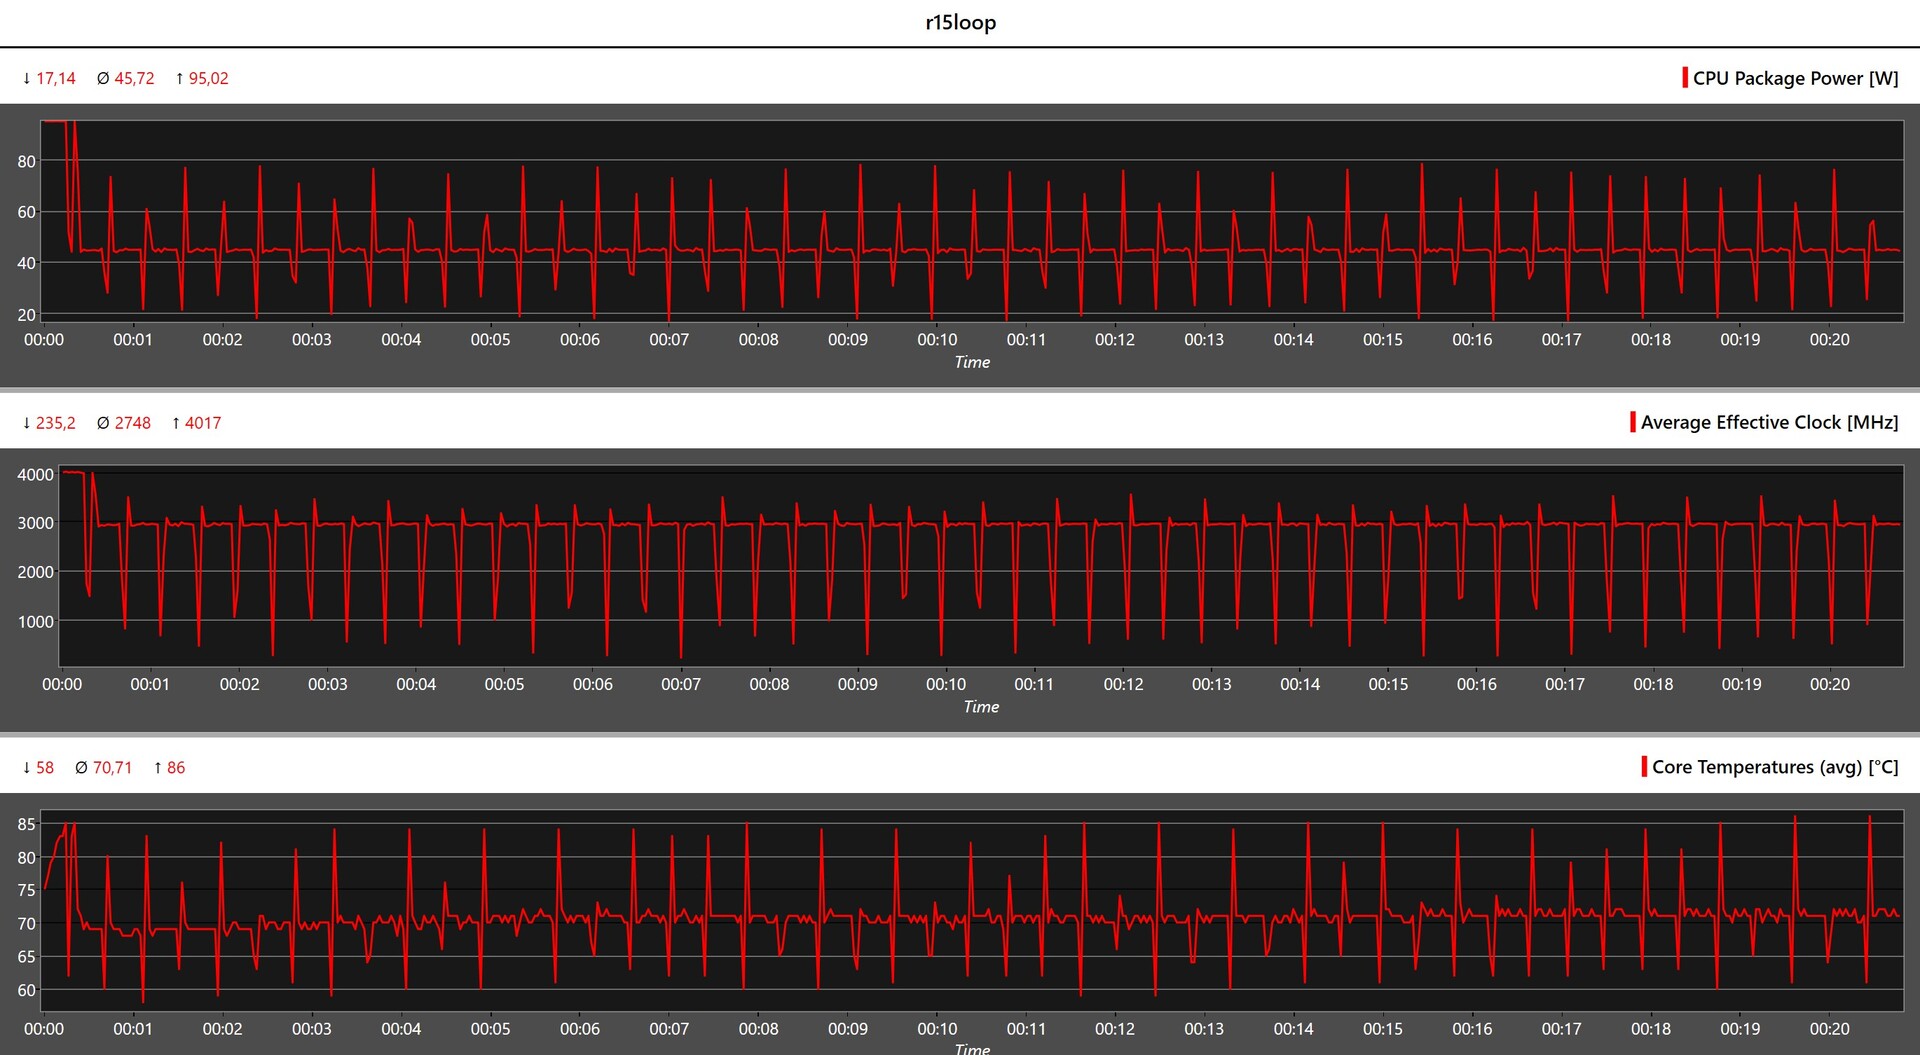The image size is (1920, 1055).
Task: Select the Average Effective Clock [MHz] legend label
Action: click(x=1769, y=422)
